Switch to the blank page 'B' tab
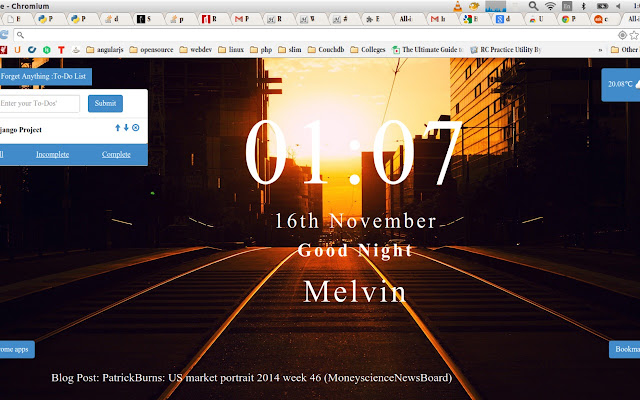The height and width of the screenshot is (400, 640). 18,19
